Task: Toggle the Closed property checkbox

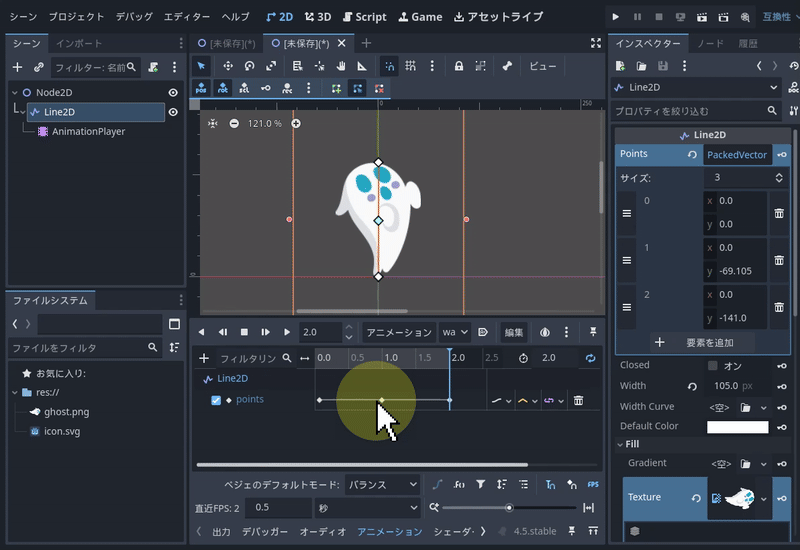Action: (713, 365)
